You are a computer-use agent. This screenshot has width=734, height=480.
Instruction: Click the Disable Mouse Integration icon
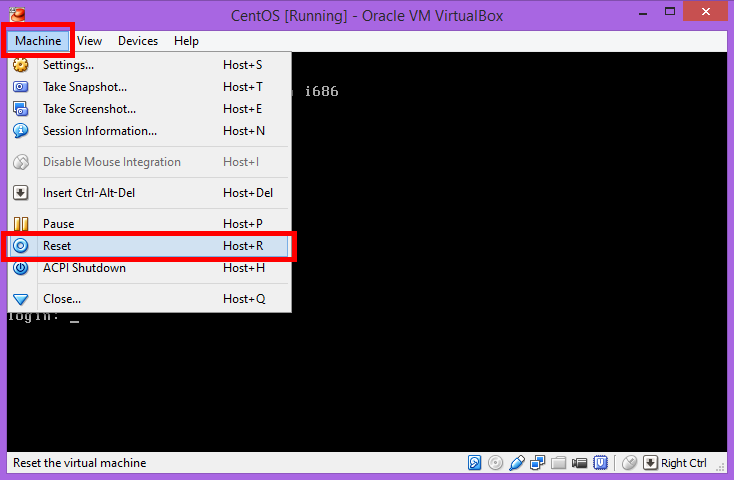(x=21, y=162)
